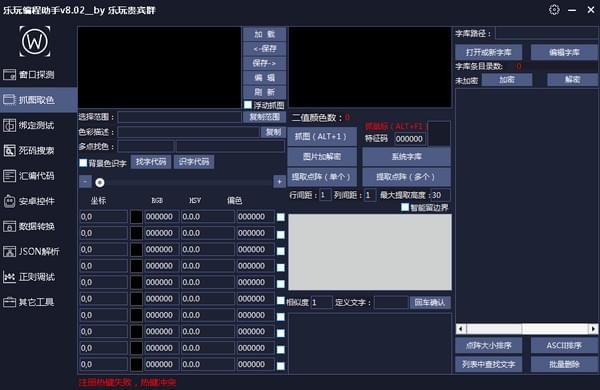This screenshot has height=390, width=600.
Task: Enable 智能留边界 checkbox
Action: [x=405, y=207]
